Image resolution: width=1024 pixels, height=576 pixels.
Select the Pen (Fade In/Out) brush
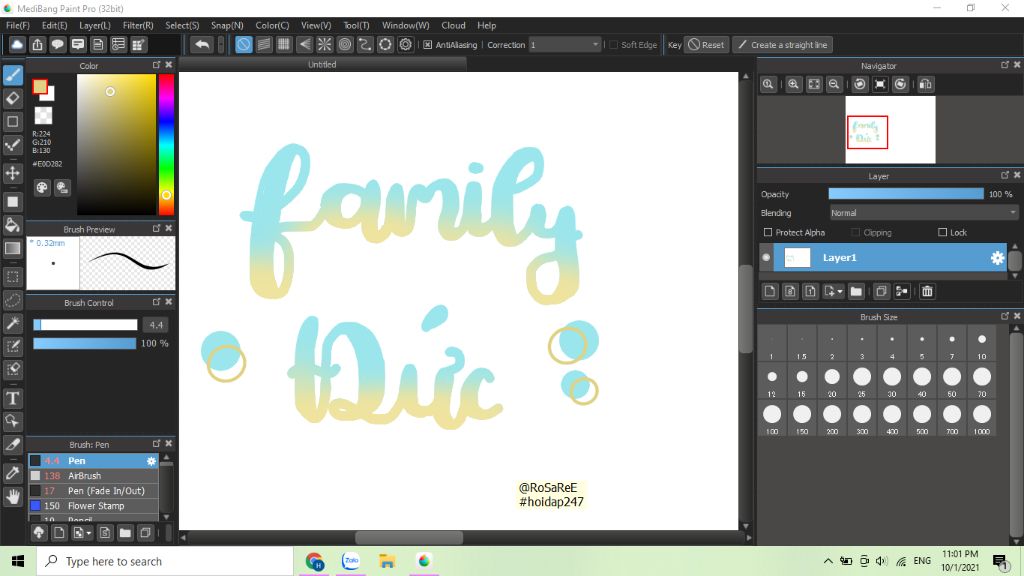tap(93, 491)
